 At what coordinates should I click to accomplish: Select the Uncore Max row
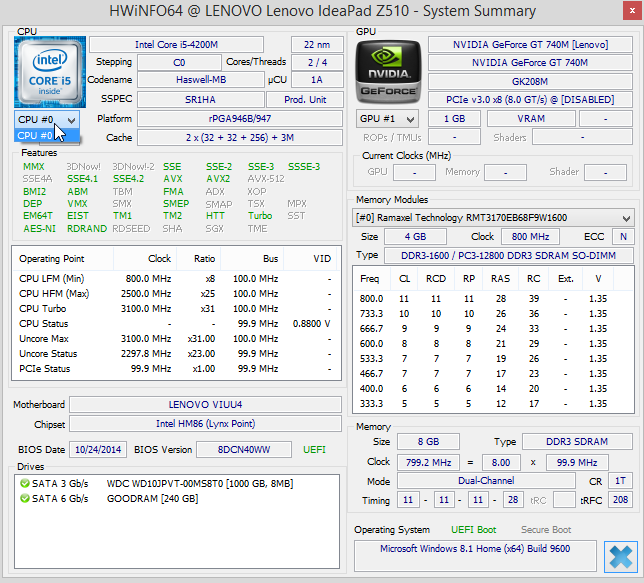point(175,339)
